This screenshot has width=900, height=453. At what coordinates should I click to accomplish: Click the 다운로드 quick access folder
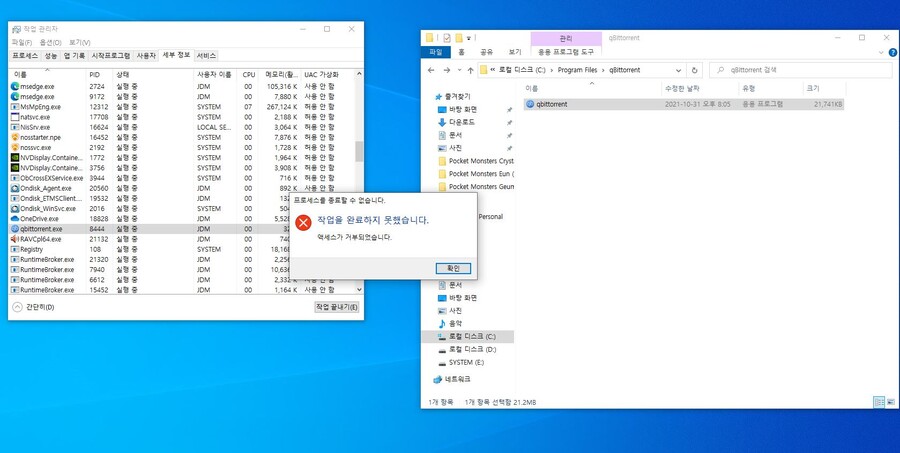coord(462,122)
